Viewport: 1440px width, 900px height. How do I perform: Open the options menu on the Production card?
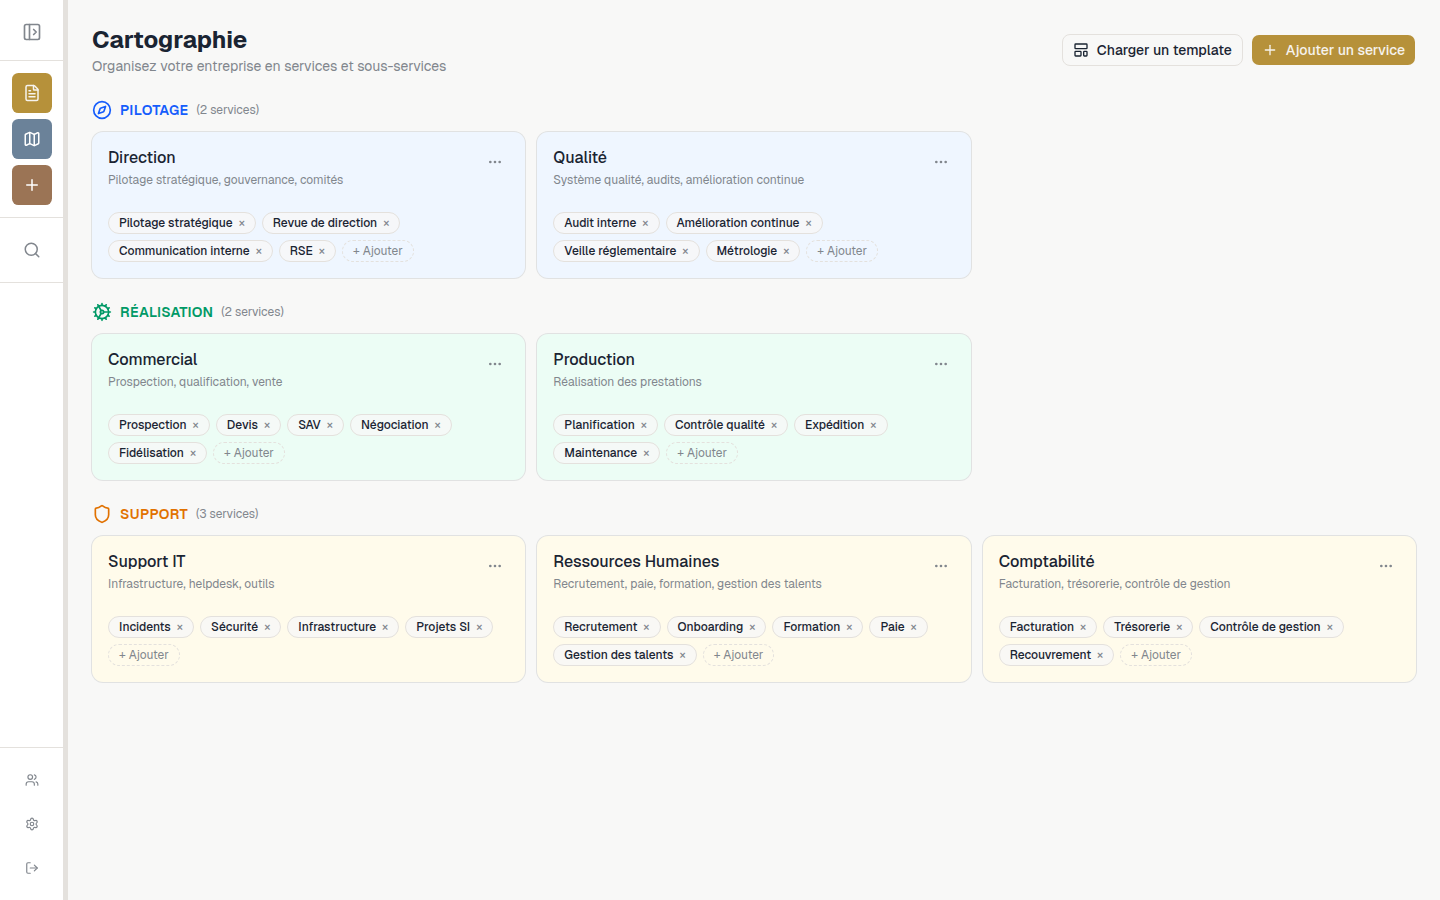click(x=940, y=363)
